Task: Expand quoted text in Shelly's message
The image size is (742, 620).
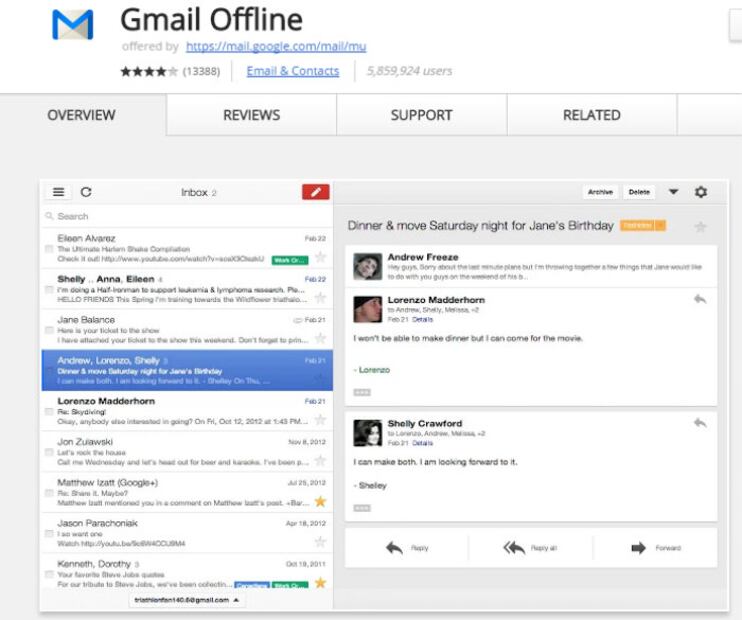Action: 362,508
